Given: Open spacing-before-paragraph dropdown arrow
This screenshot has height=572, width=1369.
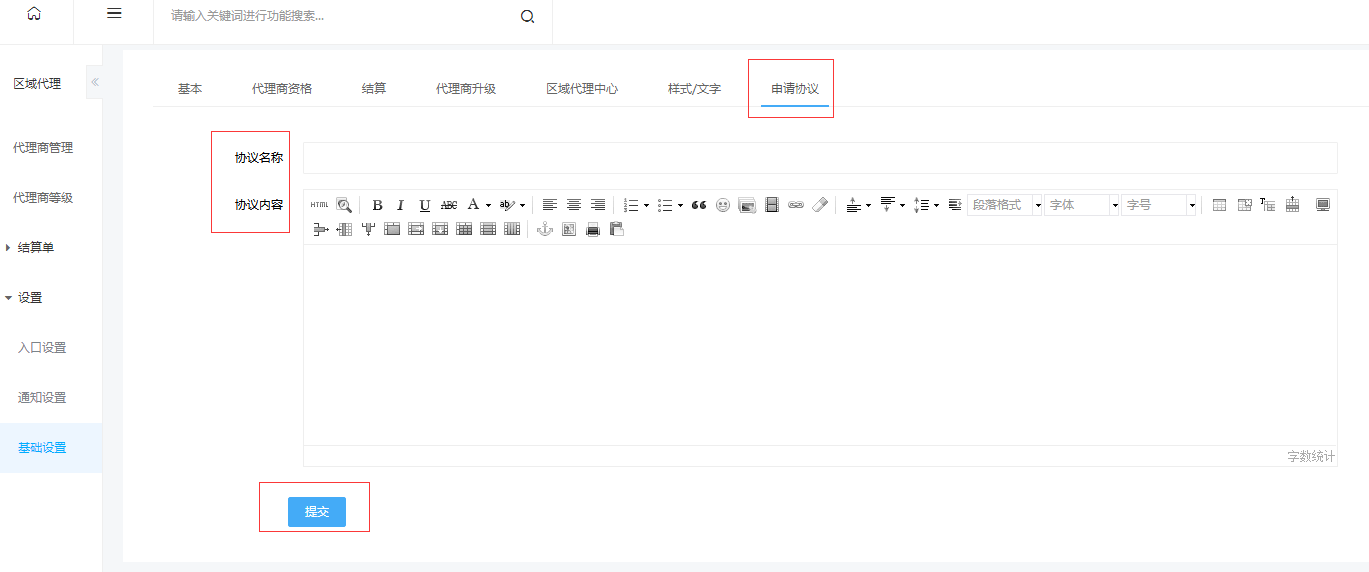Looking at the screenshot, I should (x=868, y=205).
